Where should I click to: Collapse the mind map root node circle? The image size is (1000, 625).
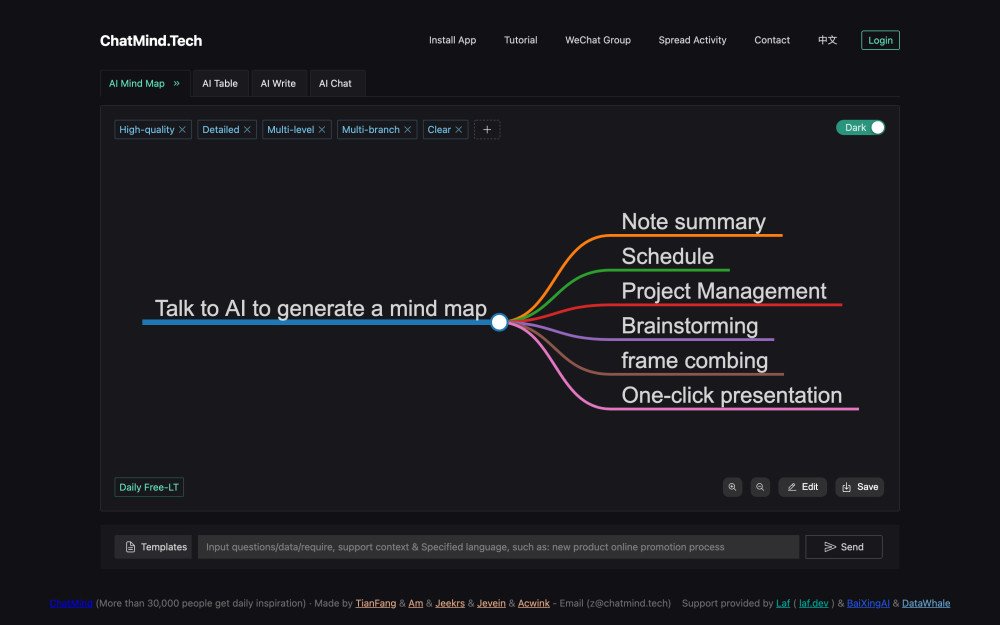tap(499, 322)
